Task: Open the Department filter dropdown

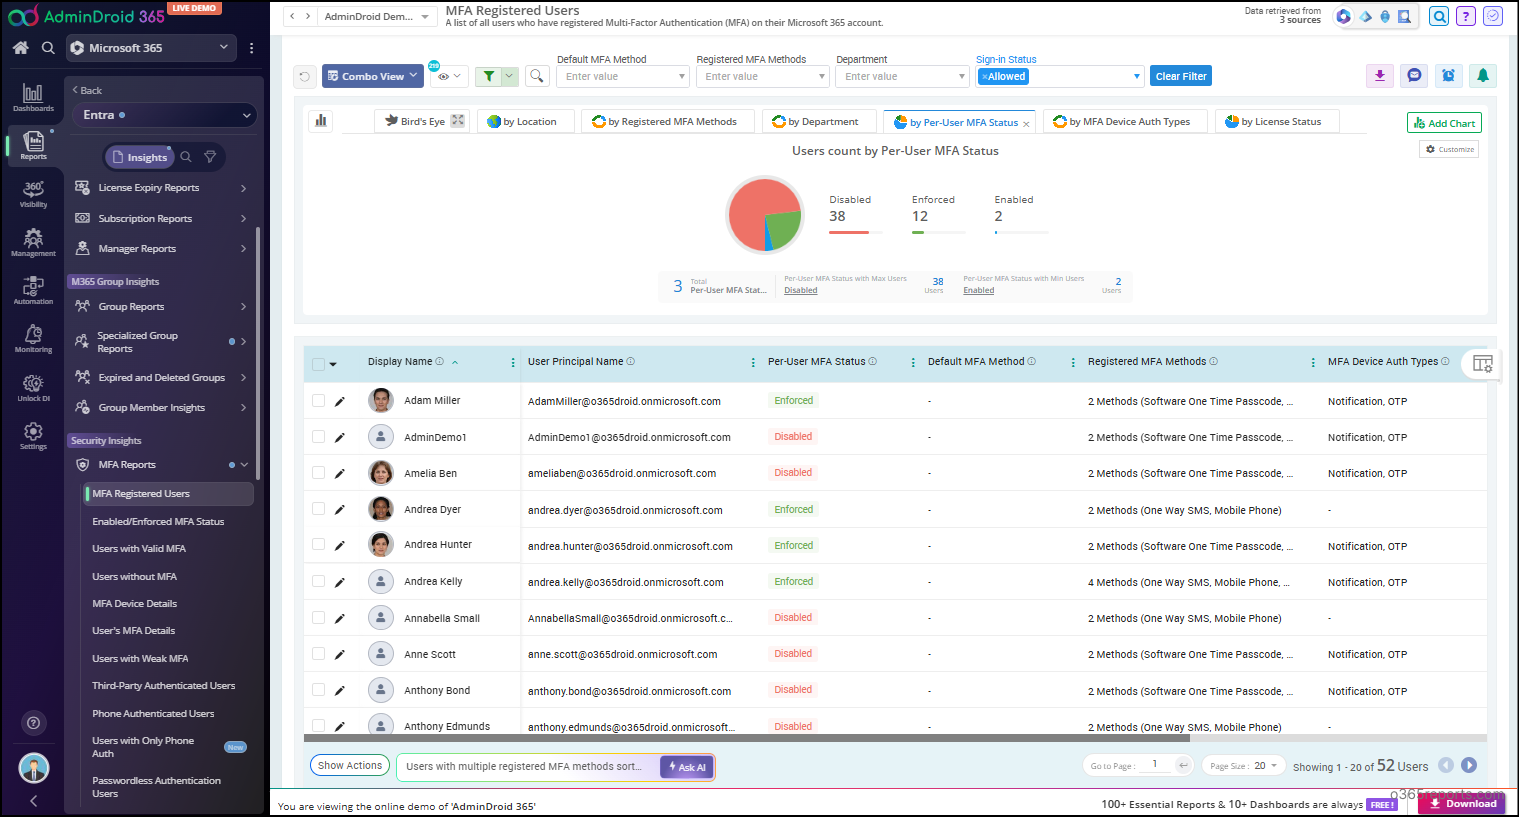Action: pyautogui.click(x=902, y=76)
